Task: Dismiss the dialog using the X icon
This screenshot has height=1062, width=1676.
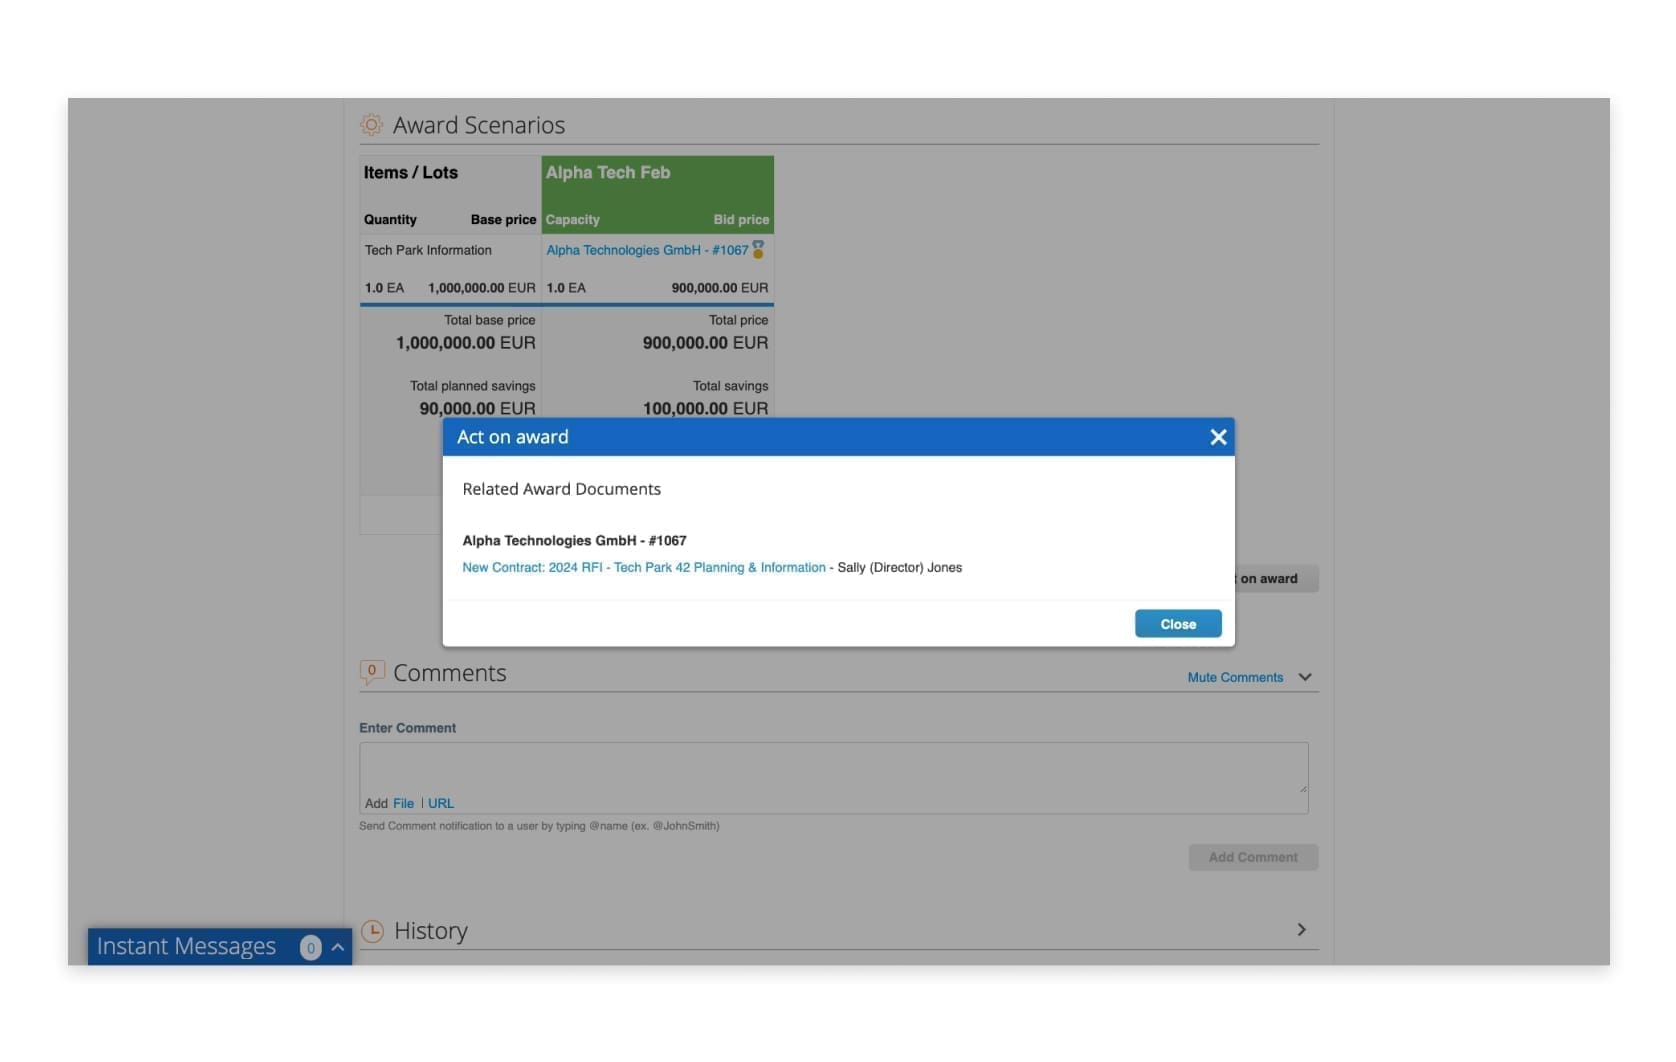Action: point(1217,437)
